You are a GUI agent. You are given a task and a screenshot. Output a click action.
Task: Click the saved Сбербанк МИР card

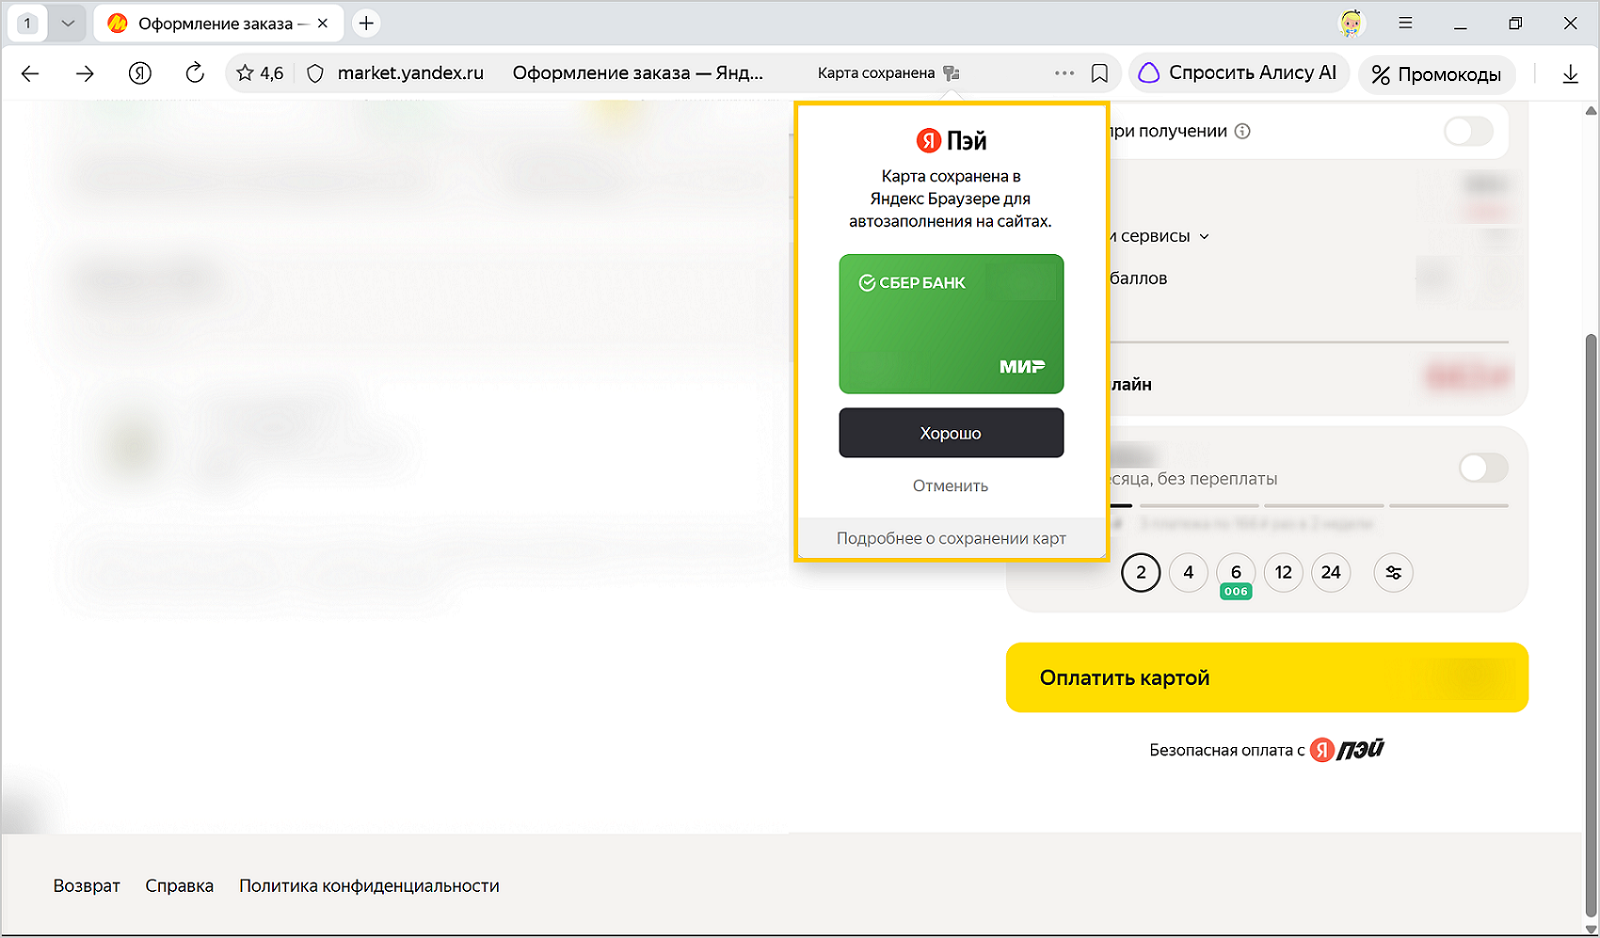pyautogui.click(x=951, y=324)
